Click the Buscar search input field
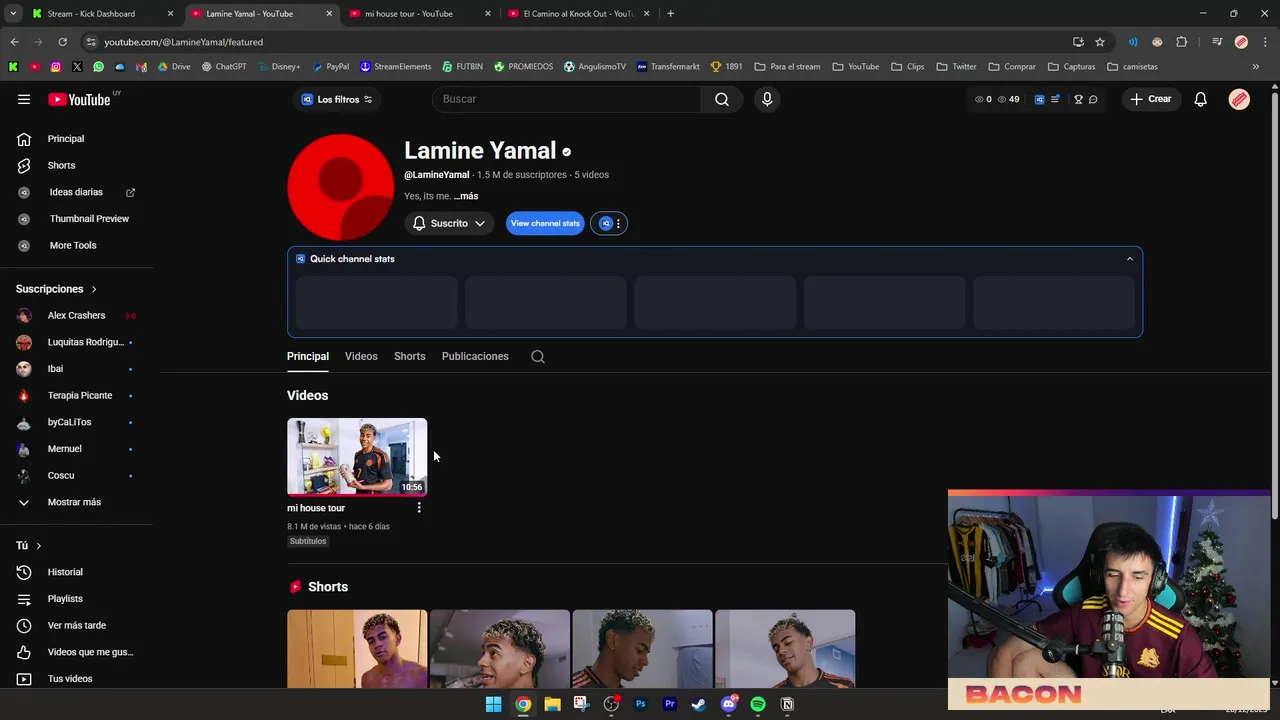Image resolution: width=1280 pixels, height=720 pixels. (x=566, y=99)
